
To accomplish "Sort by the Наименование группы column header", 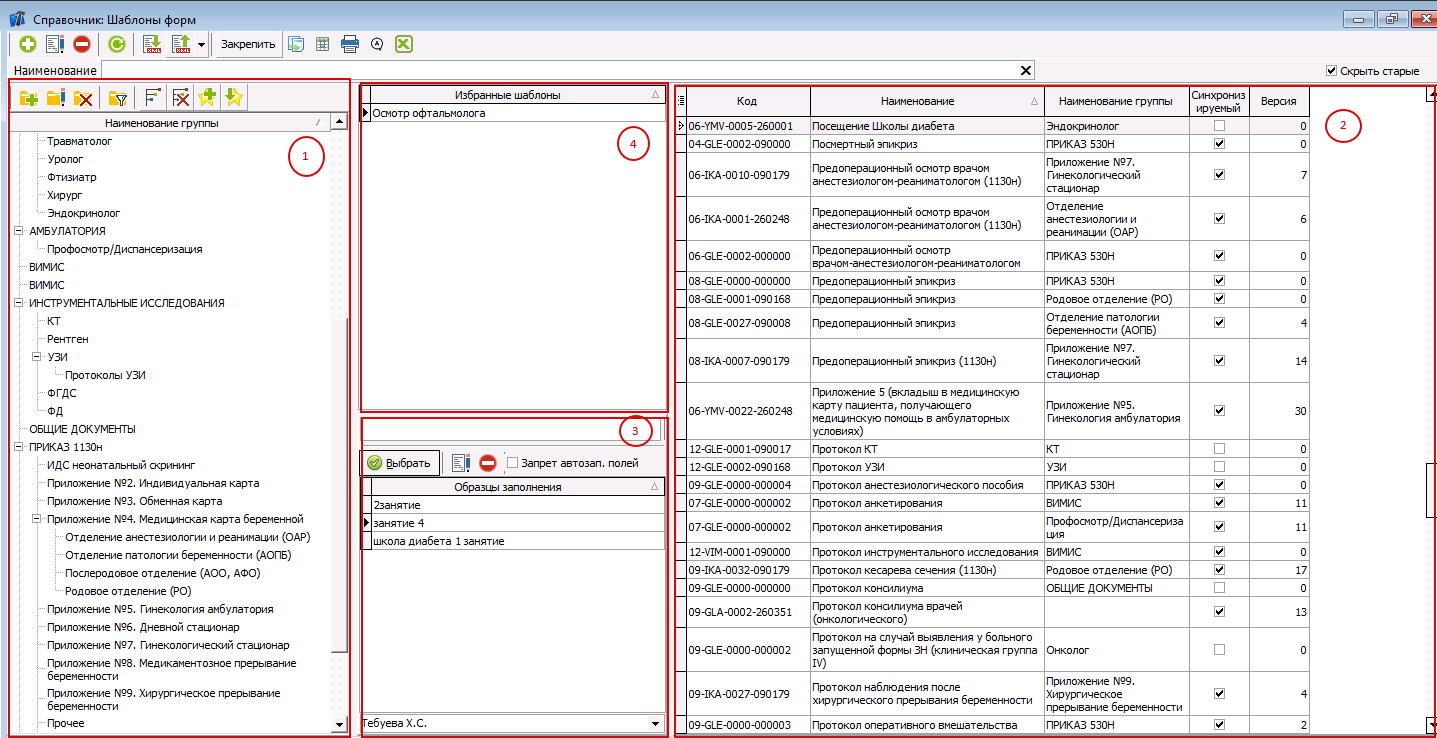I will coord(1115,101).
